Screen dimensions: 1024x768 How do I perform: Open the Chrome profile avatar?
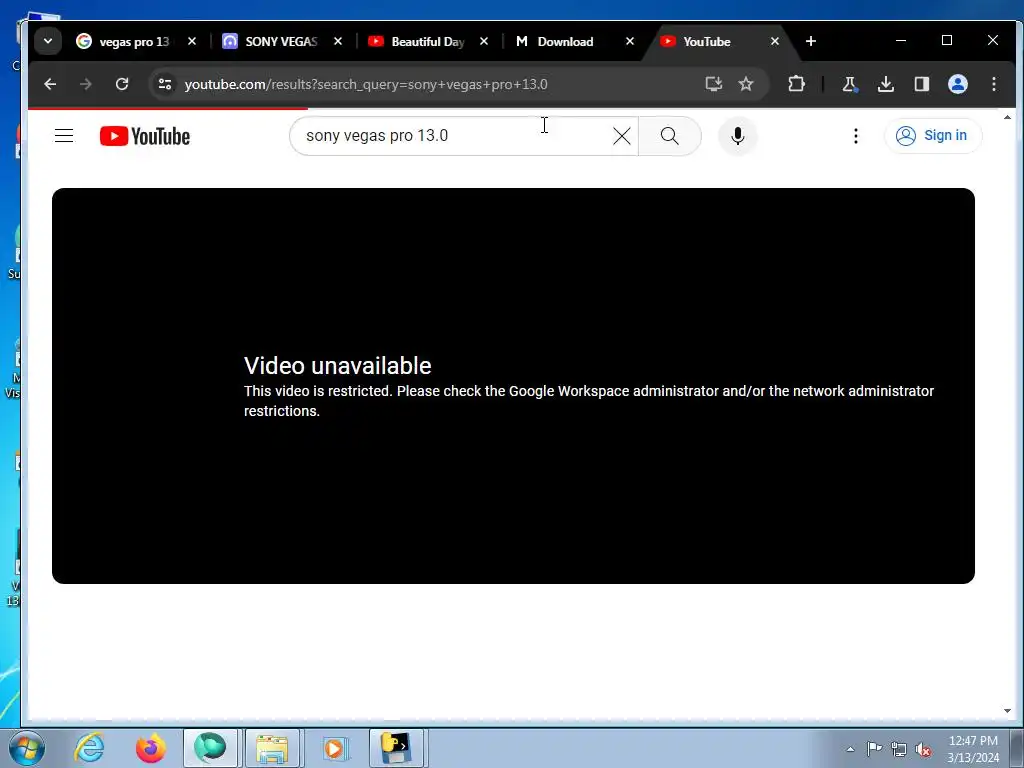958,84
